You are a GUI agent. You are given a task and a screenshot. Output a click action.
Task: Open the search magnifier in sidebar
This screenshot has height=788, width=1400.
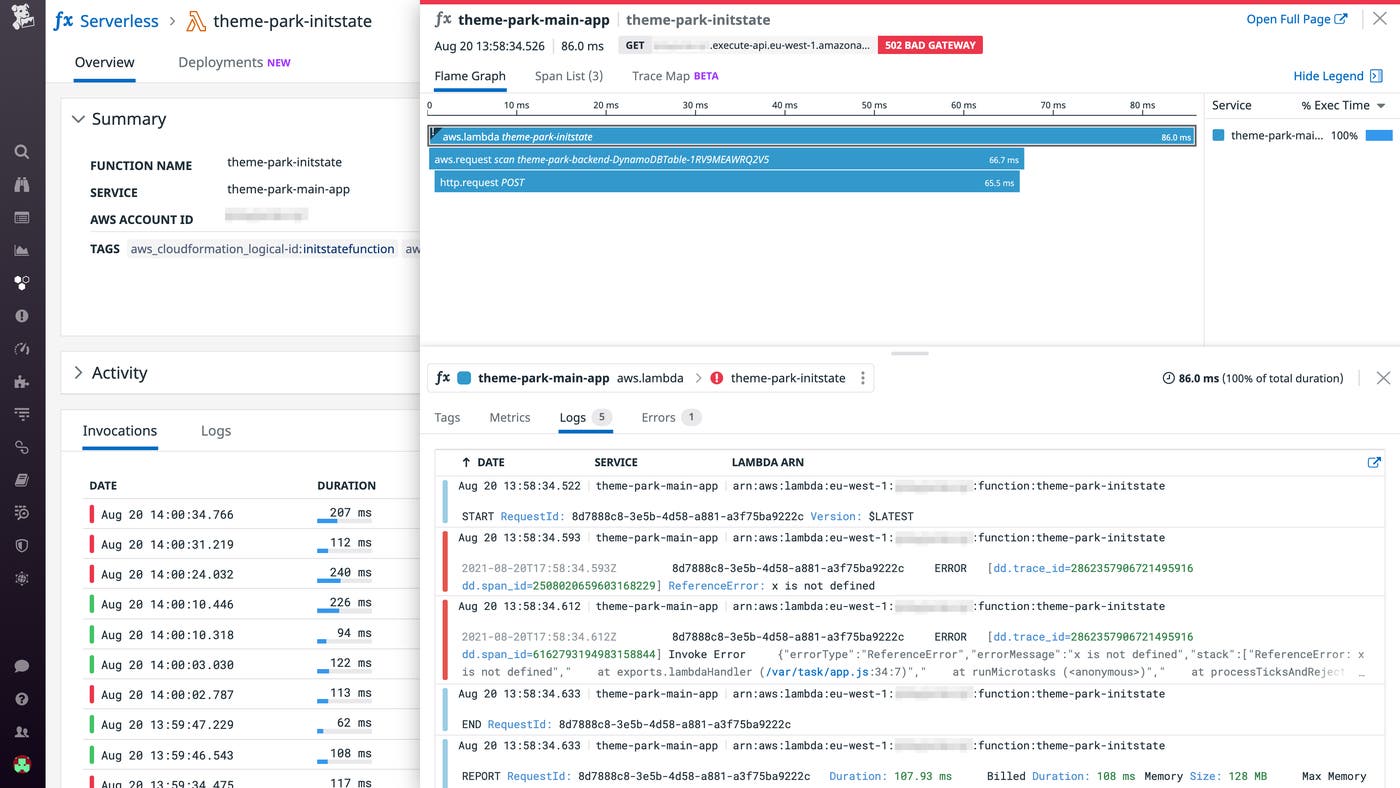point(22,152)
